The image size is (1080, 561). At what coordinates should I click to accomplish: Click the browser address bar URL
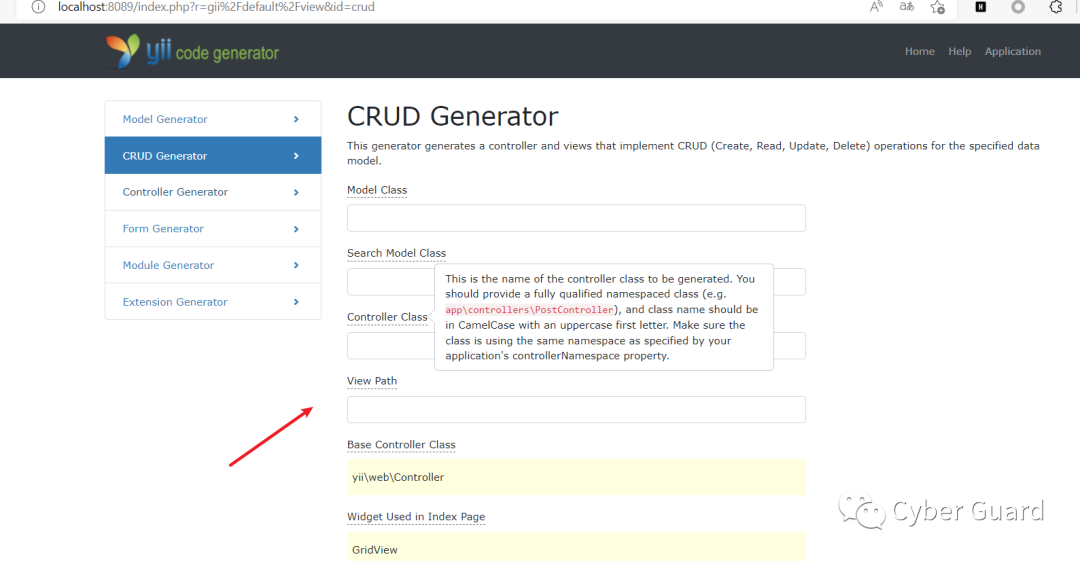[216, 7]
